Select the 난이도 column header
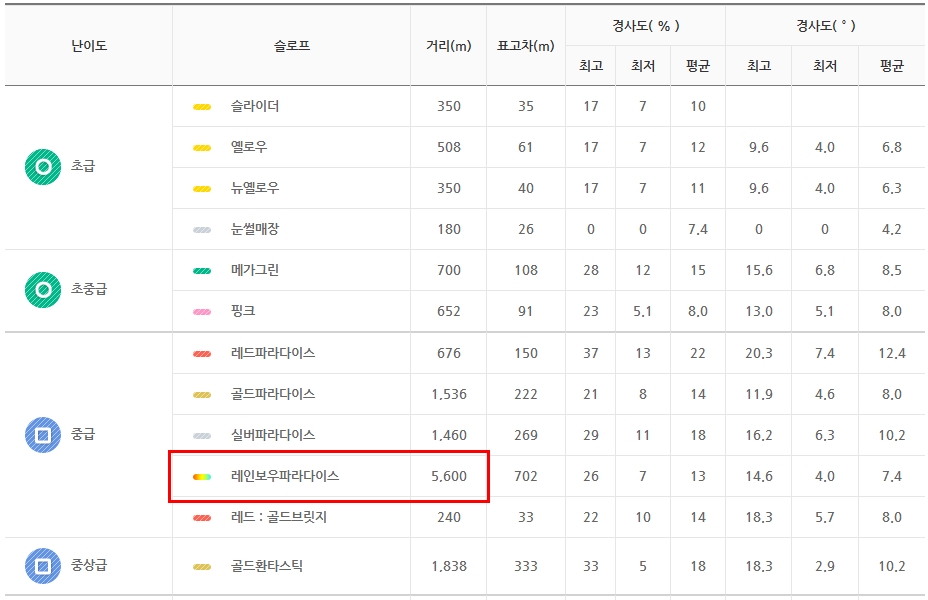Image resolution: width=928 pixels, height=600 pixels. point(89,46)
